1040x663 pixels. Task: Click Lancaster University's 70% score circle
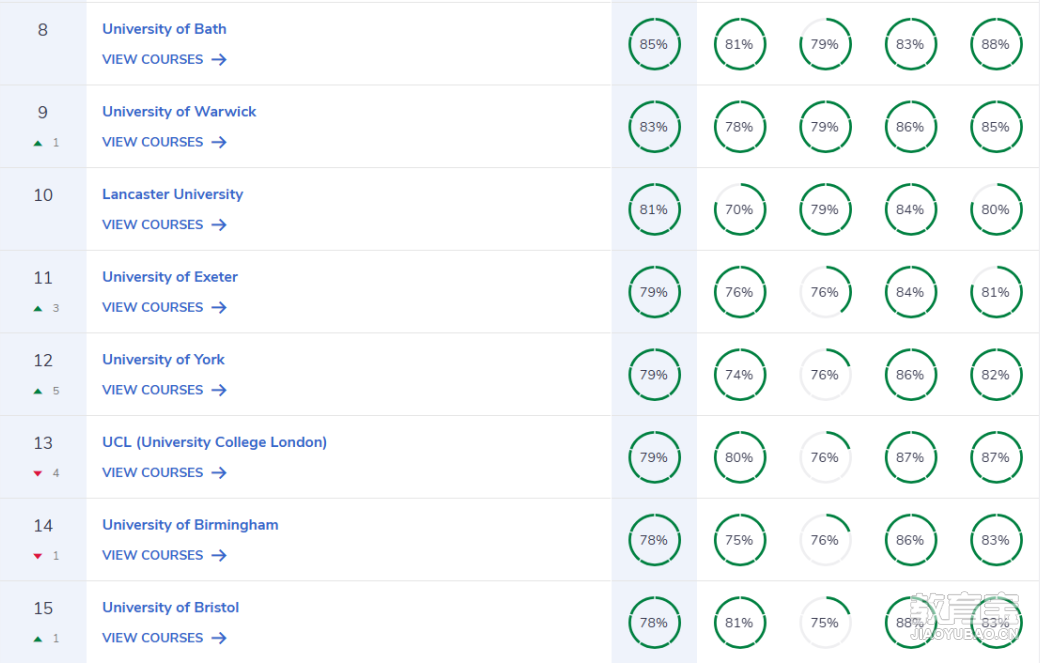click(x=740, y=210)
